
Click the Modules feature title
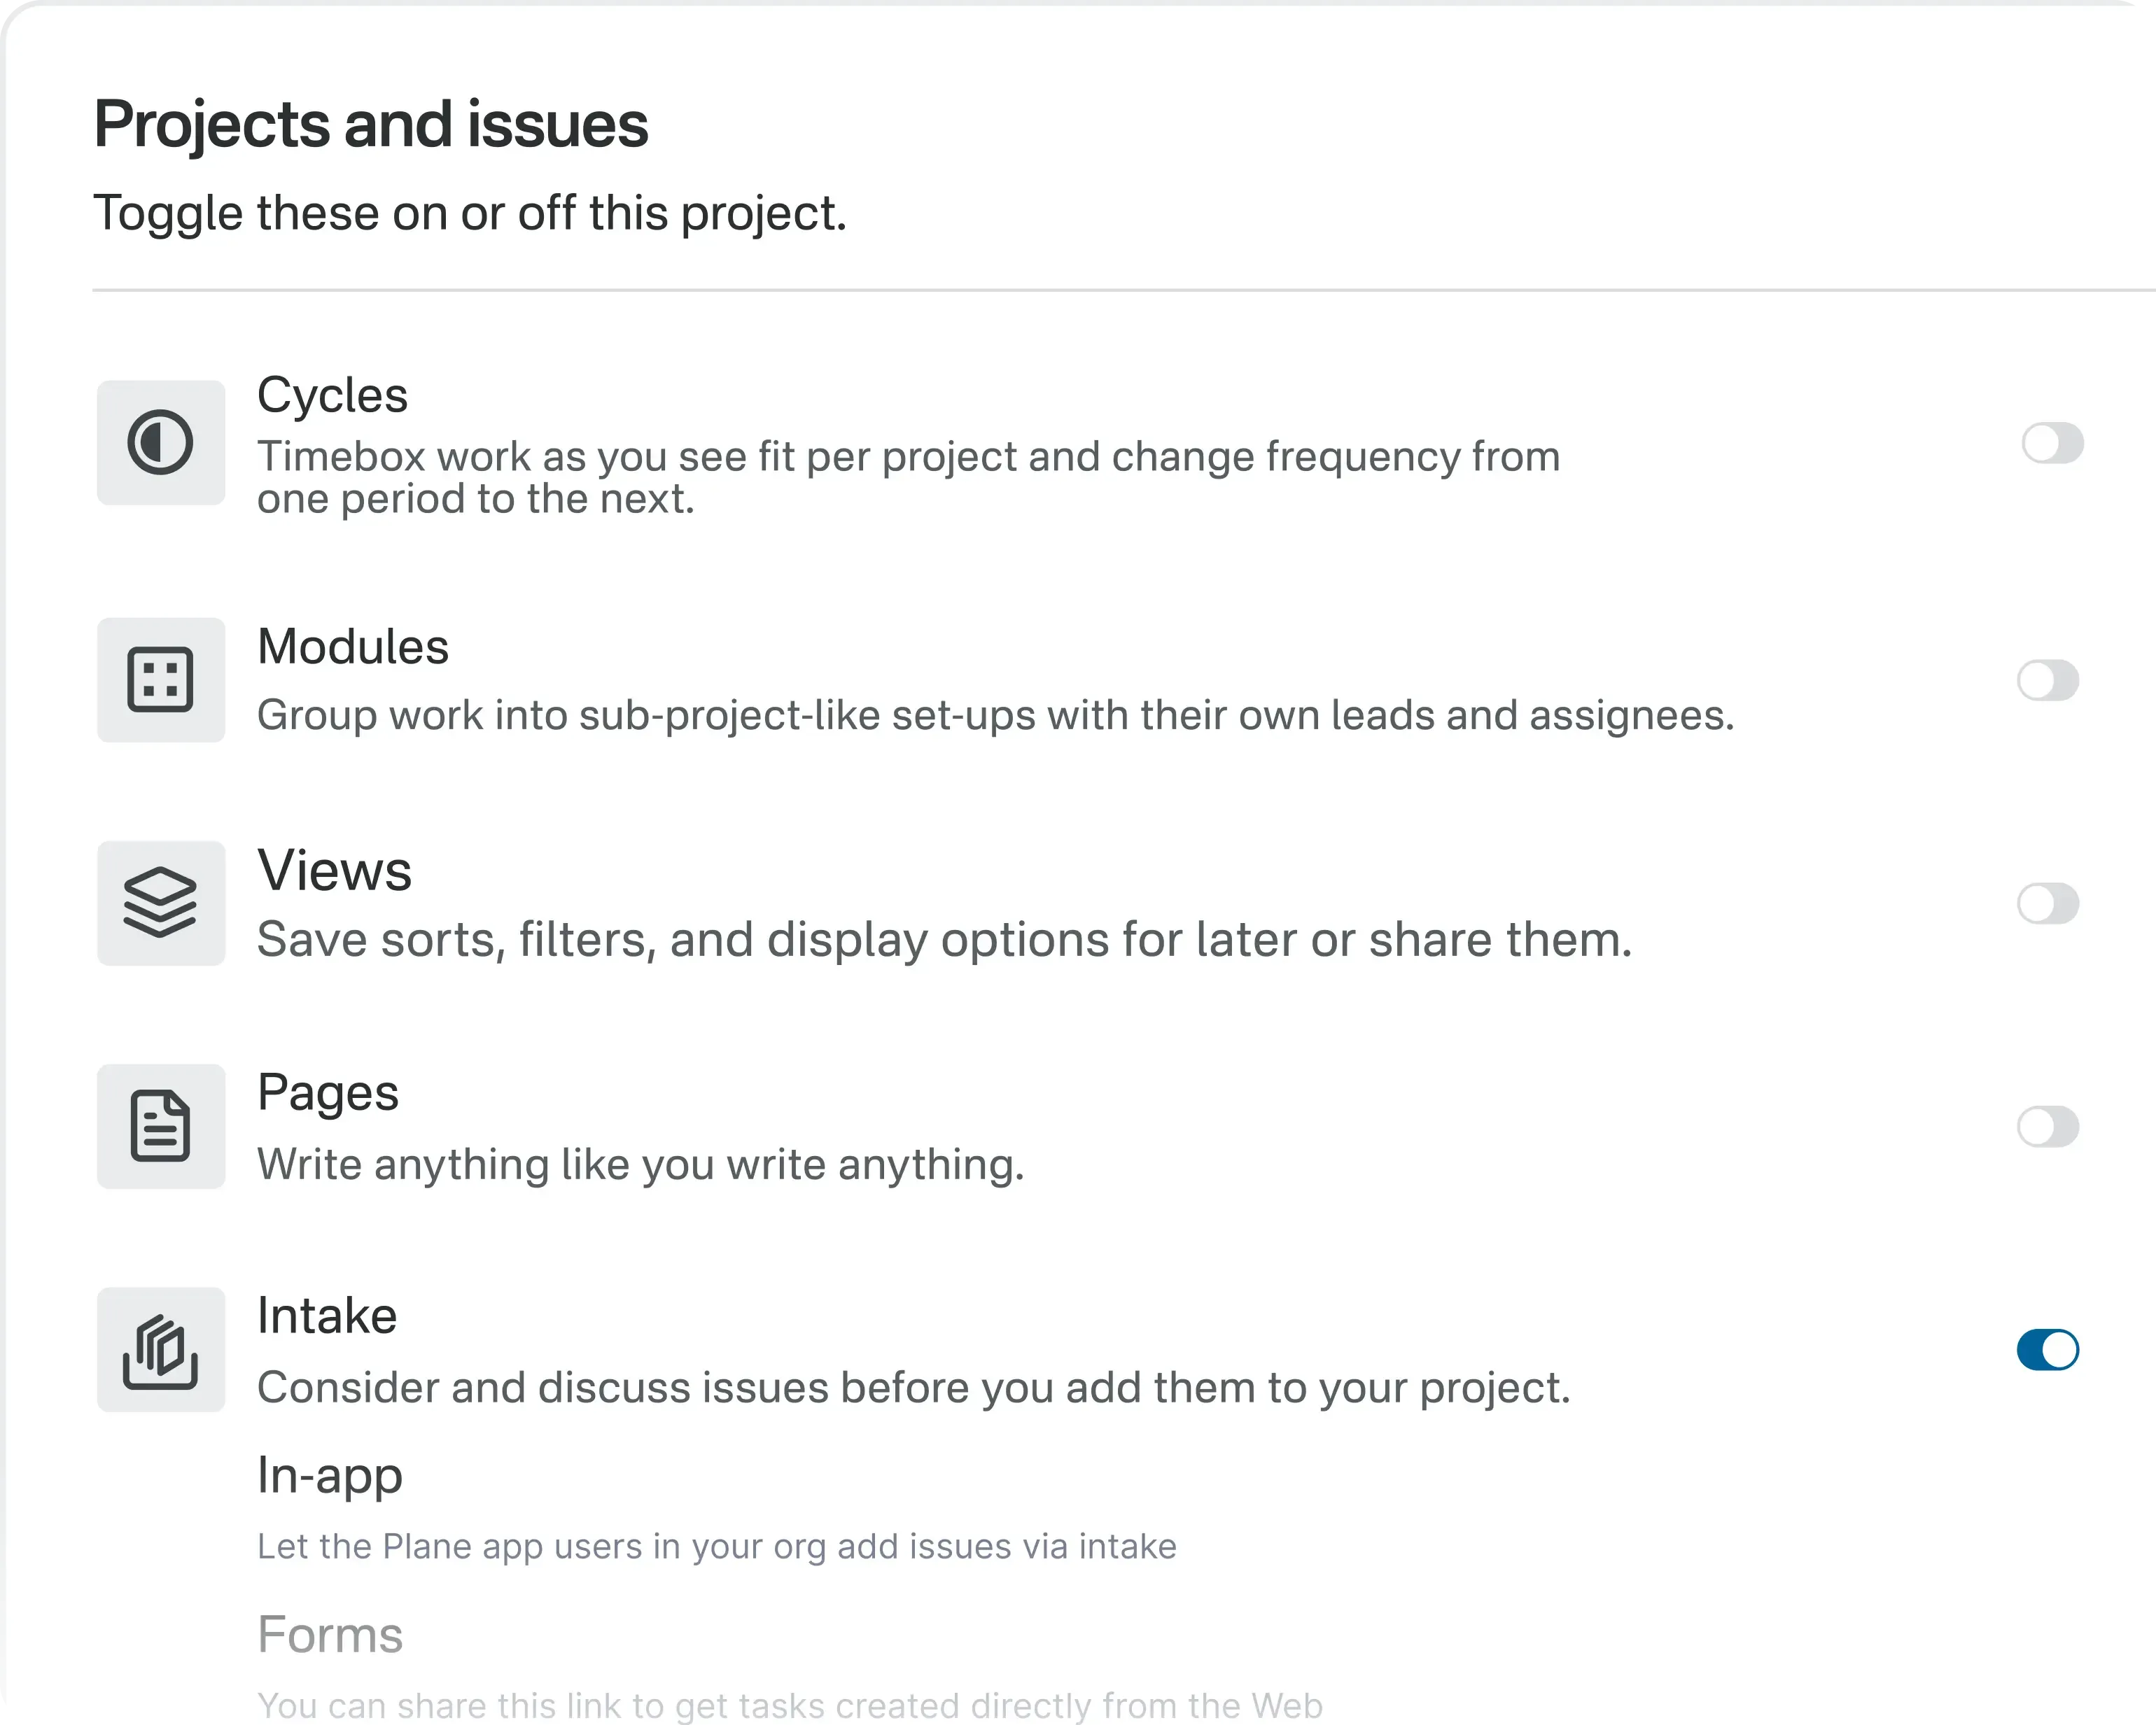pos(352,647)
